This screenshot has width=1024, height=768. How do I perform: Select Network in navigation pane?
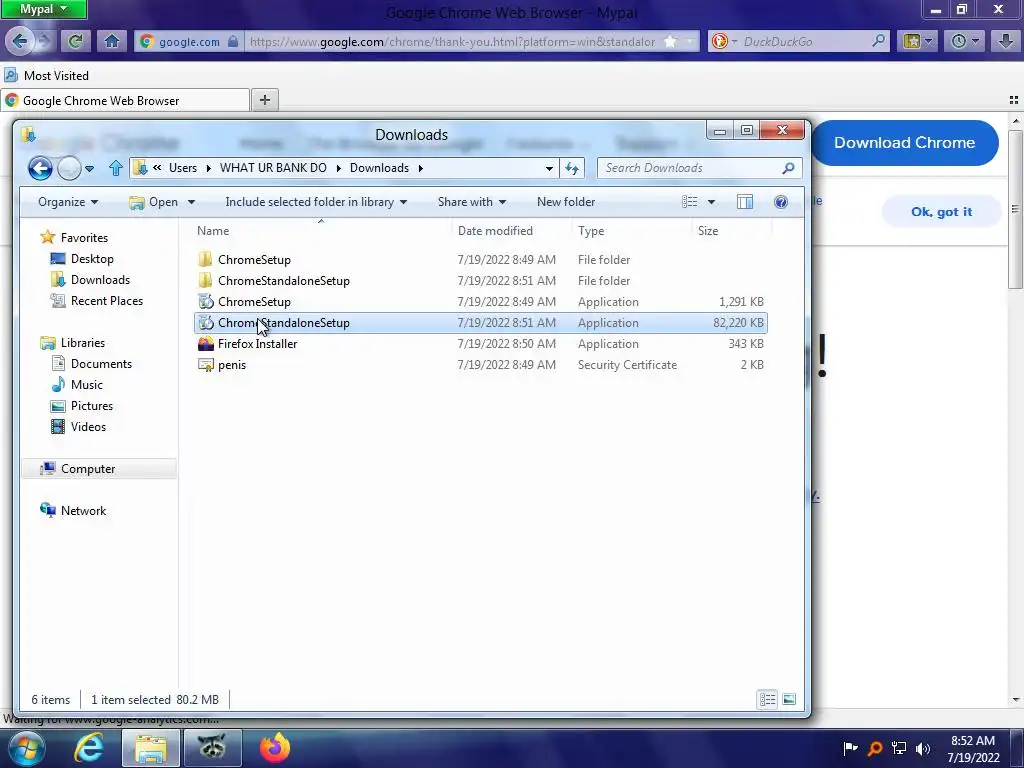point(83,511)
